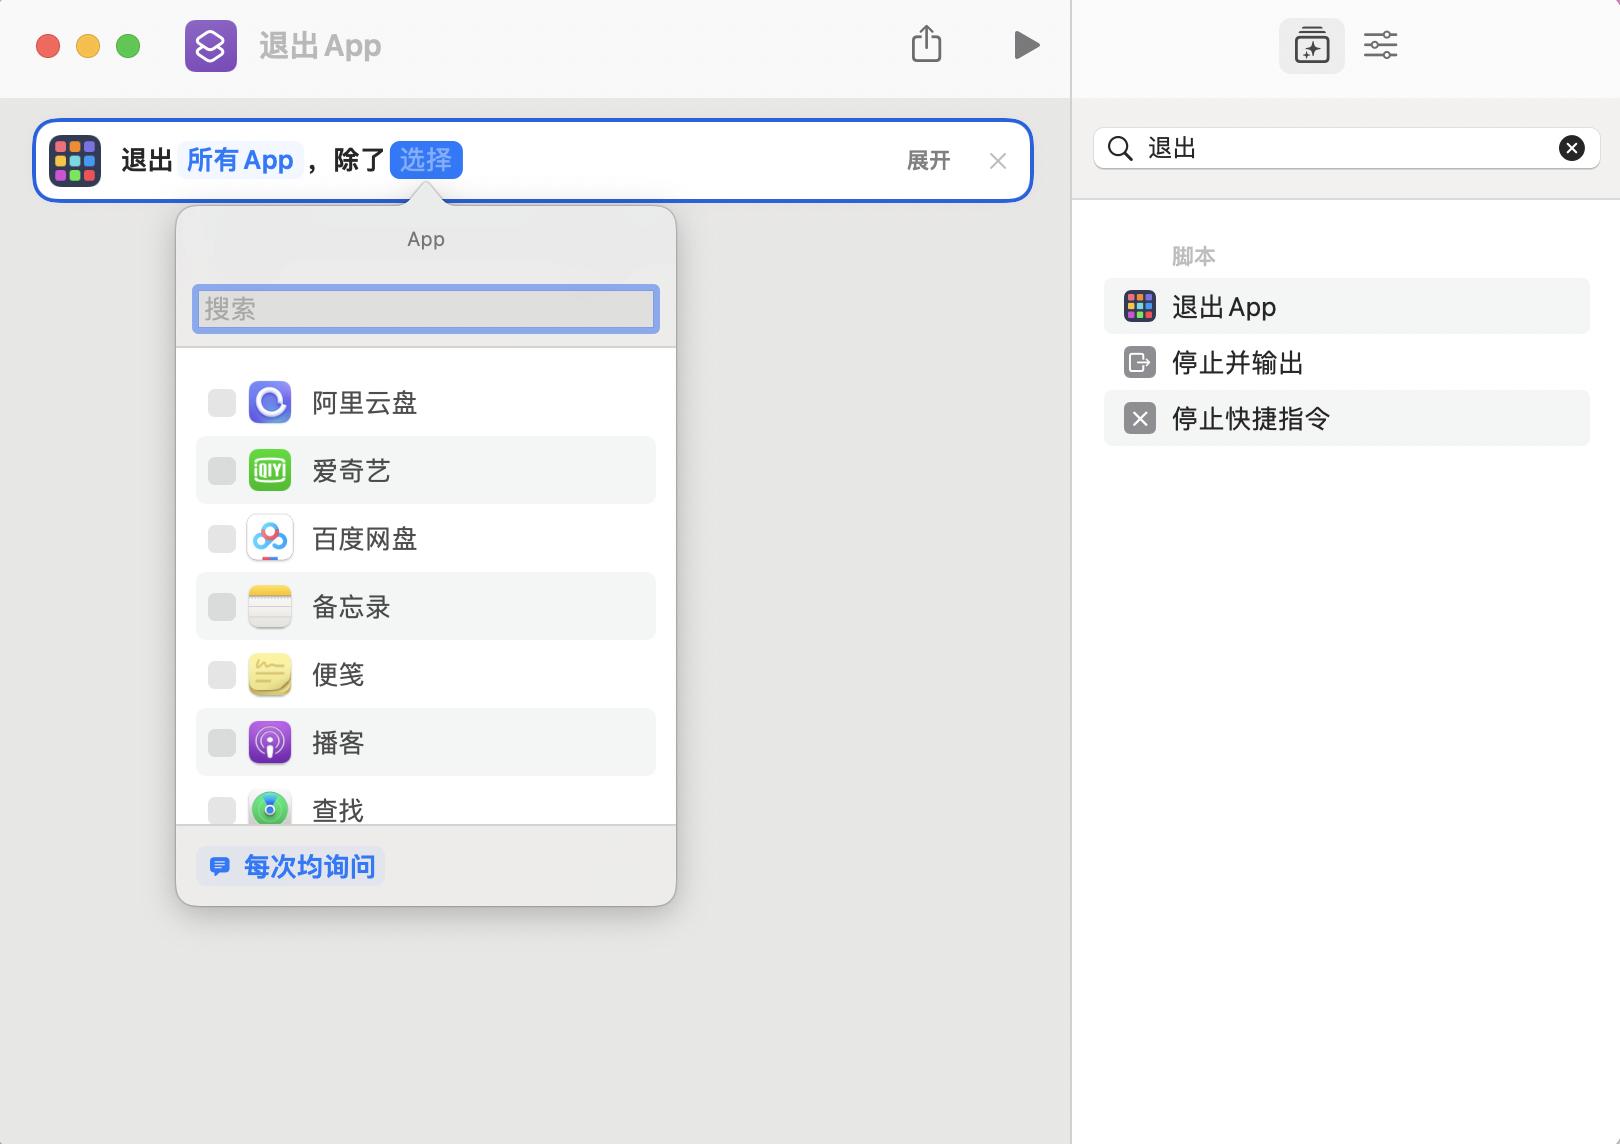This screenshot has height=1144, width=1620.
Task: Open the shortcut settings sliders icon
Action: pos(1381,45)
